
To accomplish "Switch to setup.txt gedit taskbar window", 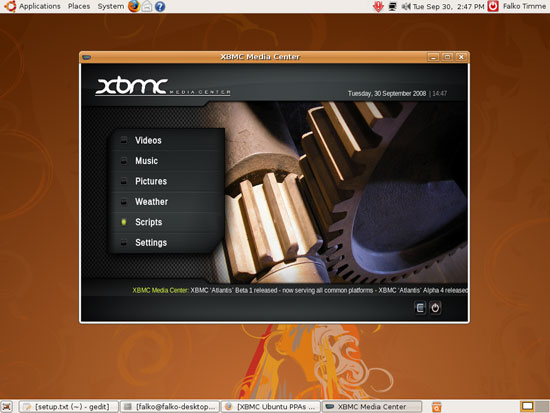I will (69, 407).
